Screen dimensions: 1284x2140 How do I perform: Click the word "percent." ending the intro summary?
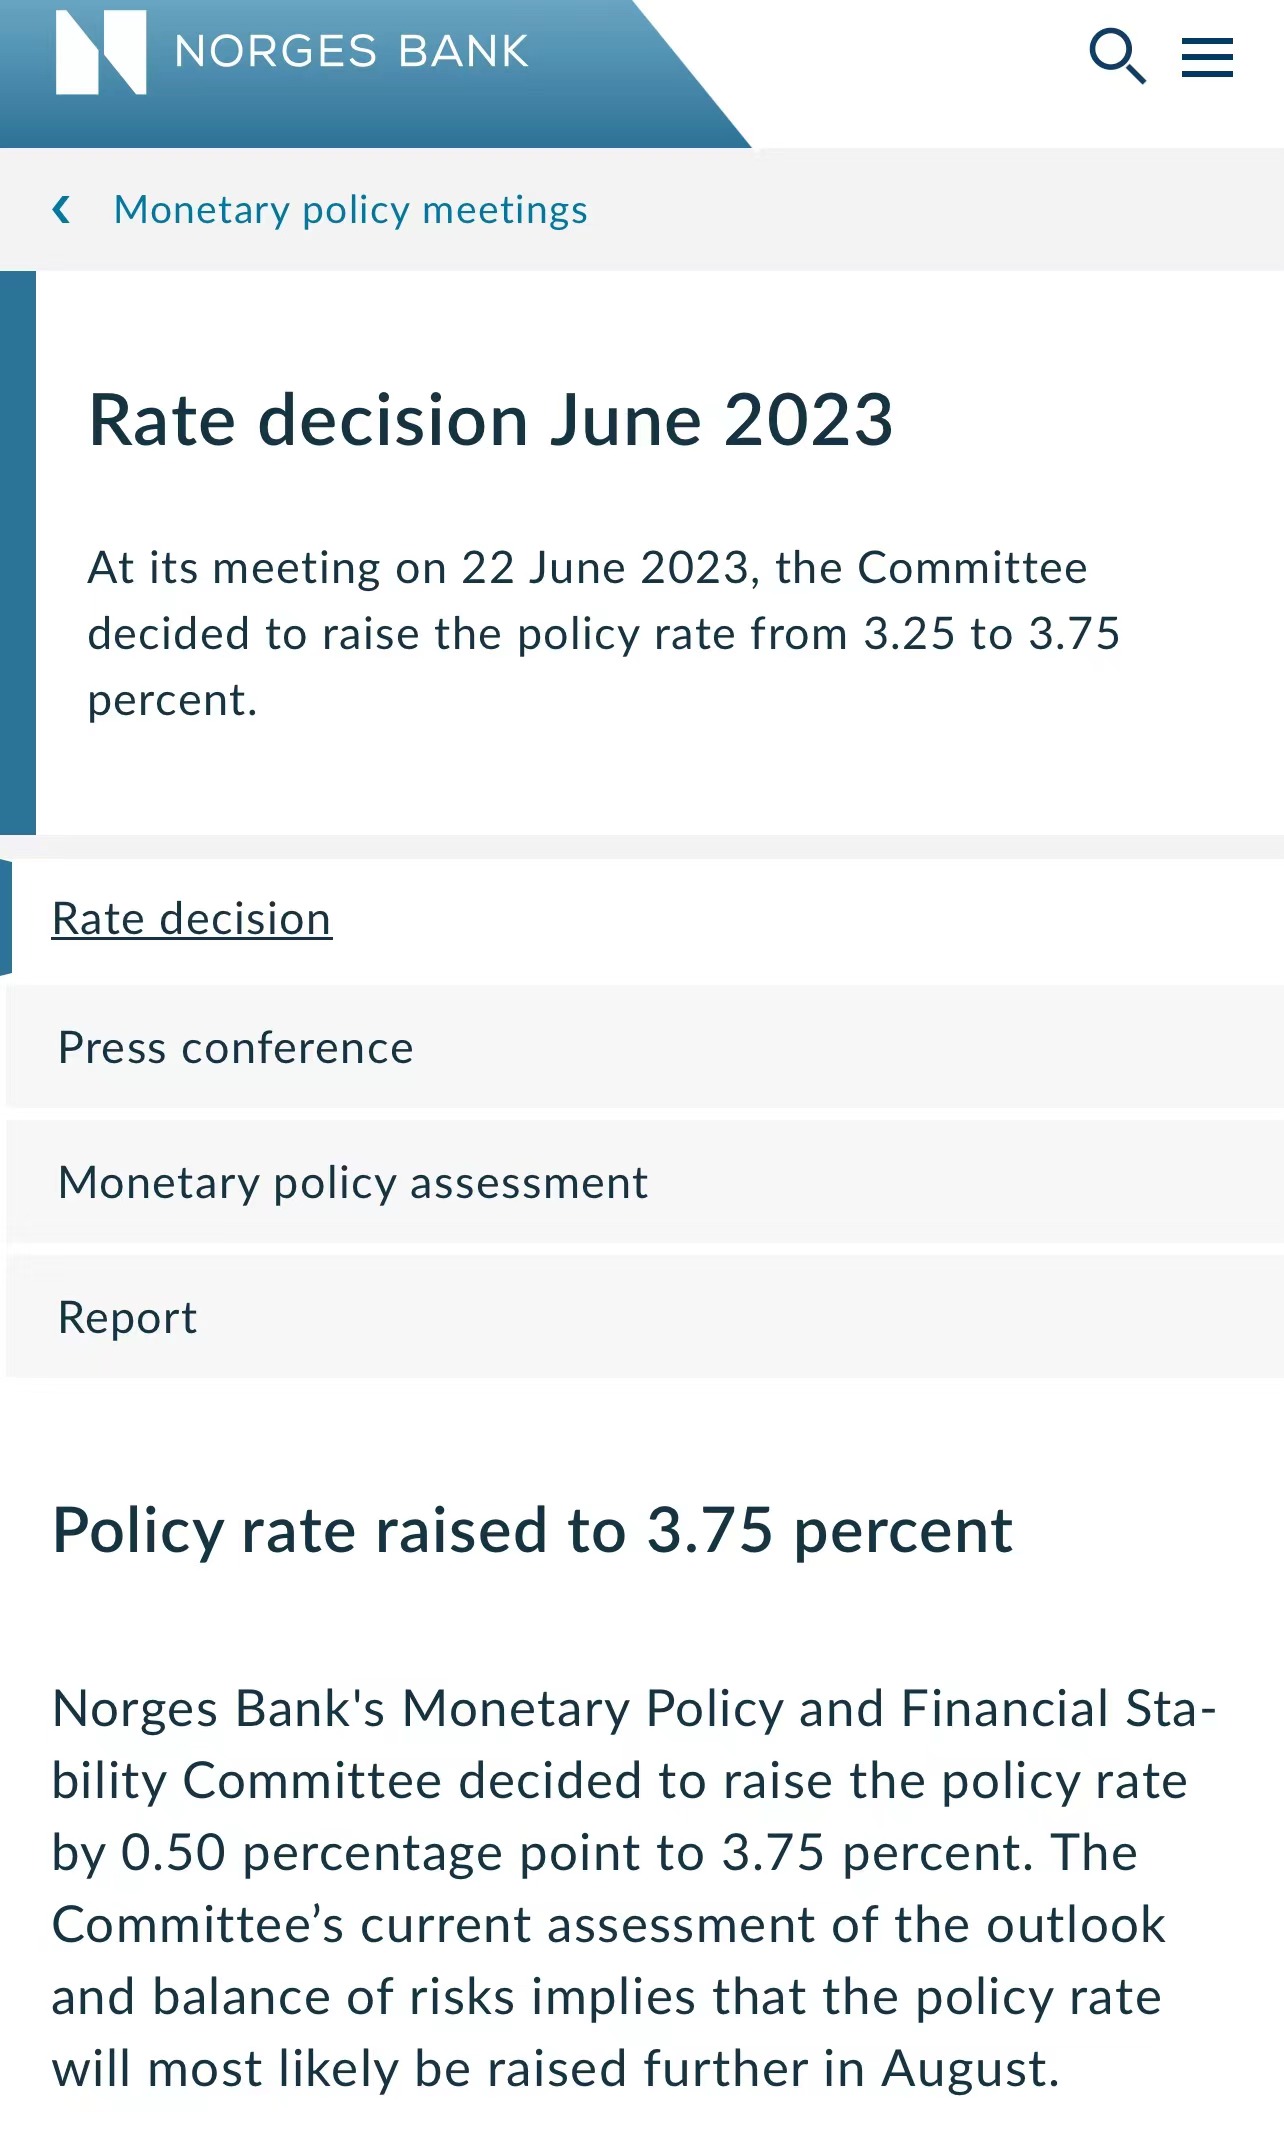click(172, 700)
